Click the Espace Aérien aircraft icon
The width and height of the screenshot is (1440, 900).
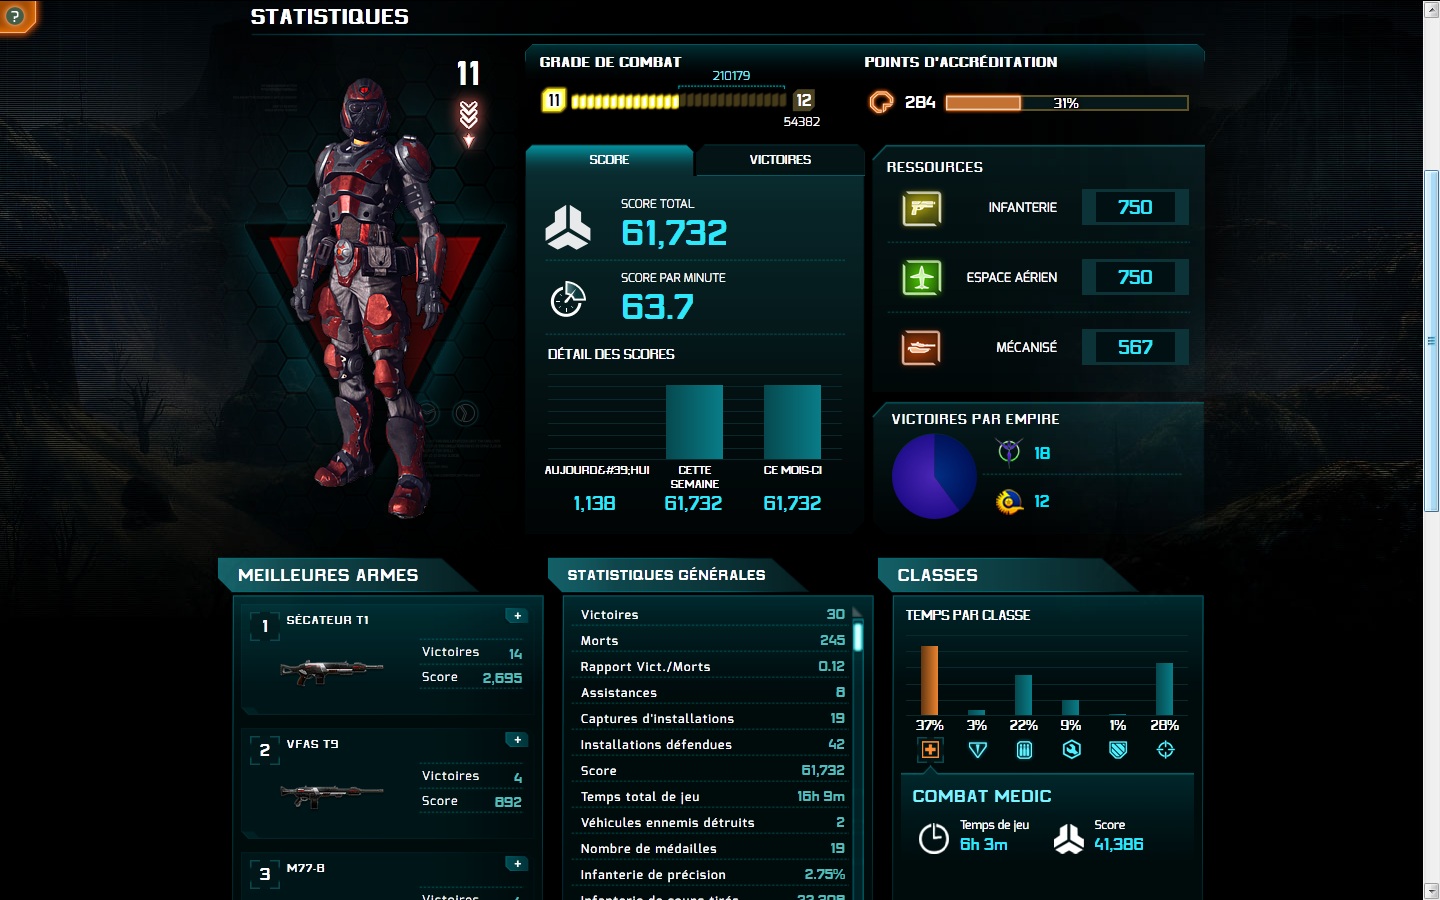(921, 278)
